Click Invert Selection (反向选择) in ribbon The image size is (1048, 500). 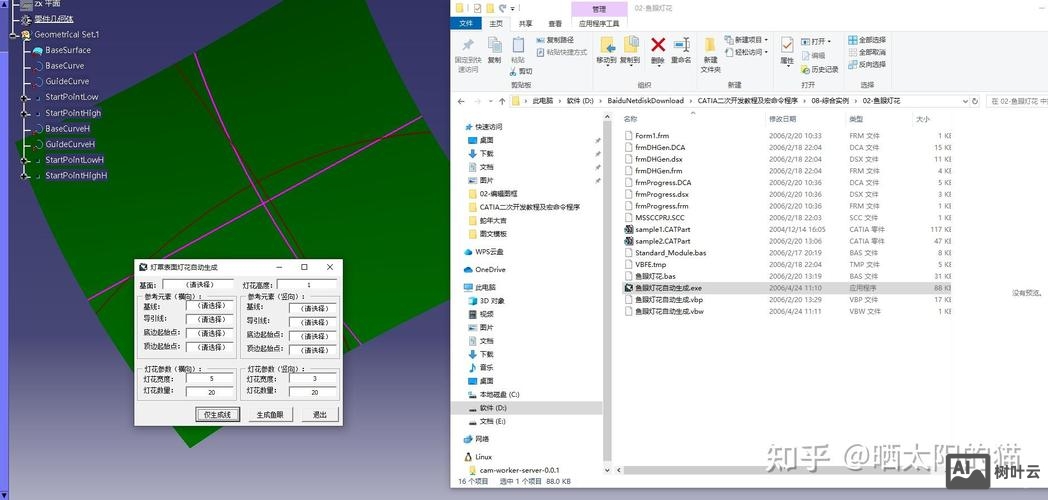tap(866, 64)
